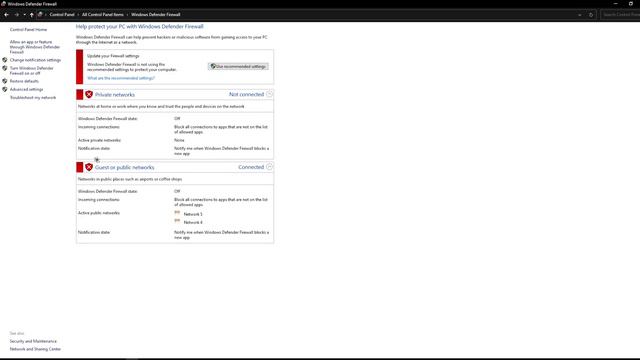Click Active public networks label

coord(99,213)
